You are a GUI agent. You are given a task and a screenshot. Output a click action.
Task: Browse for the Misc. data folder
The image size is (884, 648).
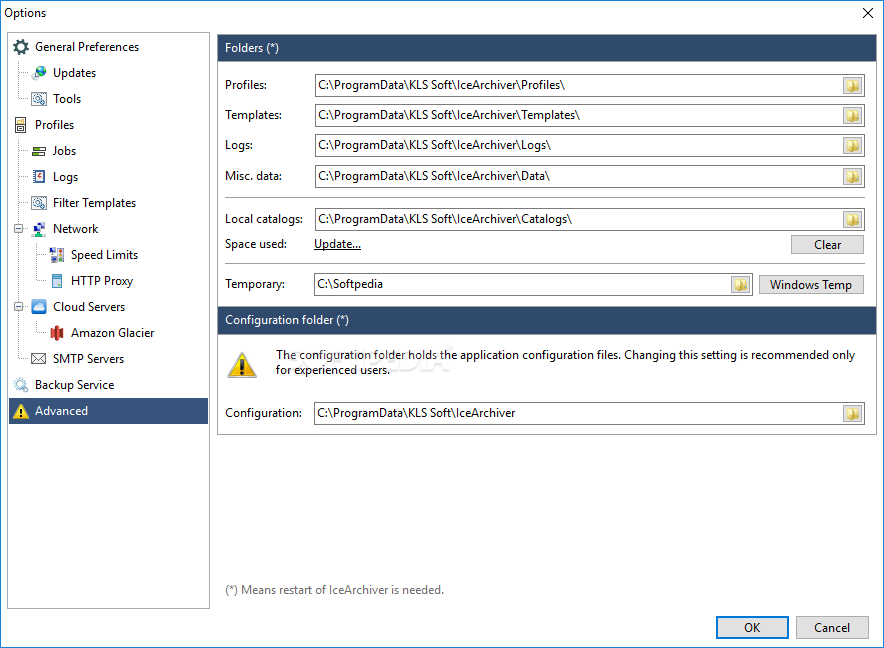click(852, 177)
